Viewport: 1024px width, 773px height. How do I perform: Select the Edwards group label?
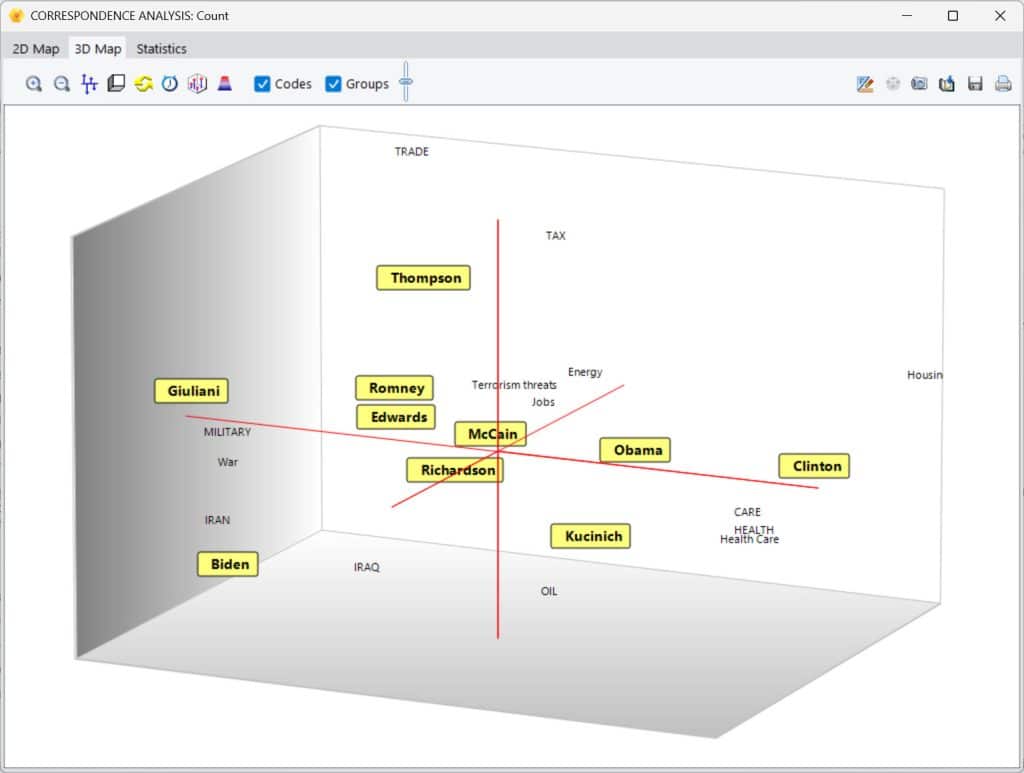click(x=396, y=417)
